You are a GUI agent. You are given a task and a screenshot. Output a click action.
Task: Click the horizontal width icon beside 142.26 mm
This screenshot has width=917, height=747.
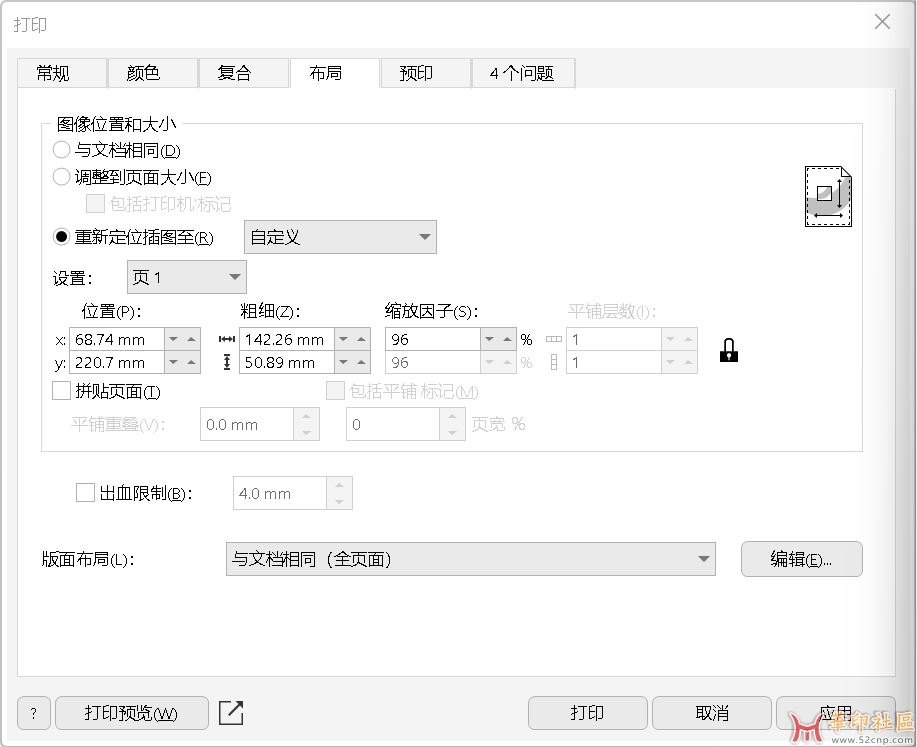[x=227, y=340]
